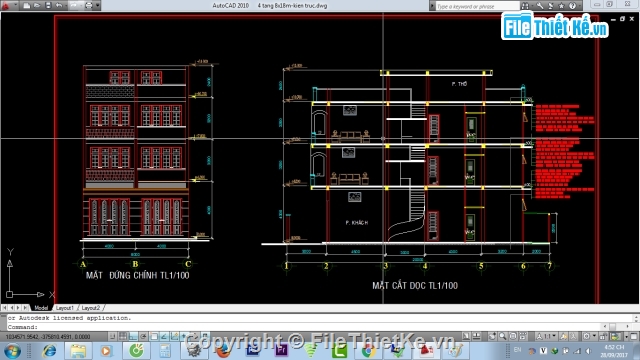Redo using the redo arrow icon

pos(73,5)
